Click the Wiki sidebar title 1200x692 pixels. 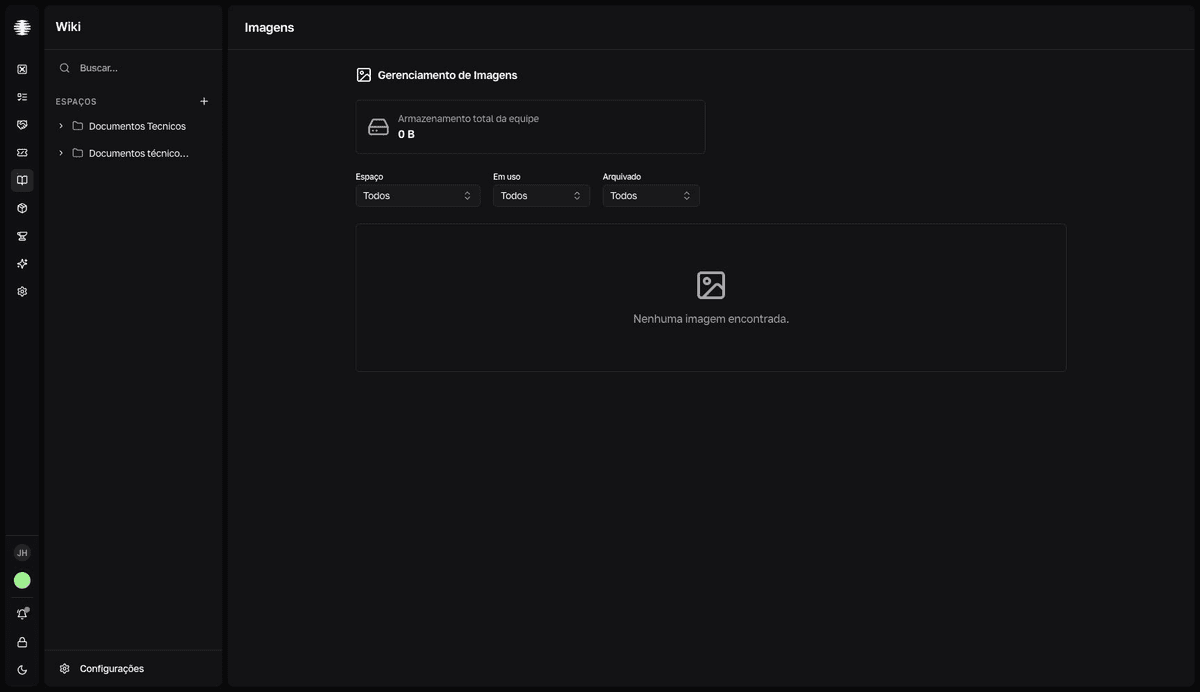click(68, 27)
